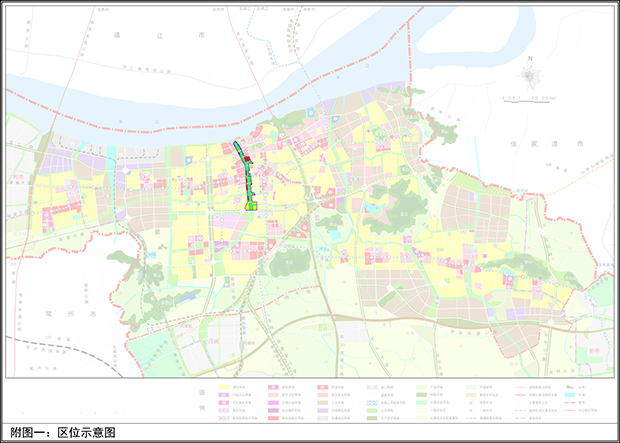620x443 pixels.
Task: Select the 常州市 city label
Action: 73,314
